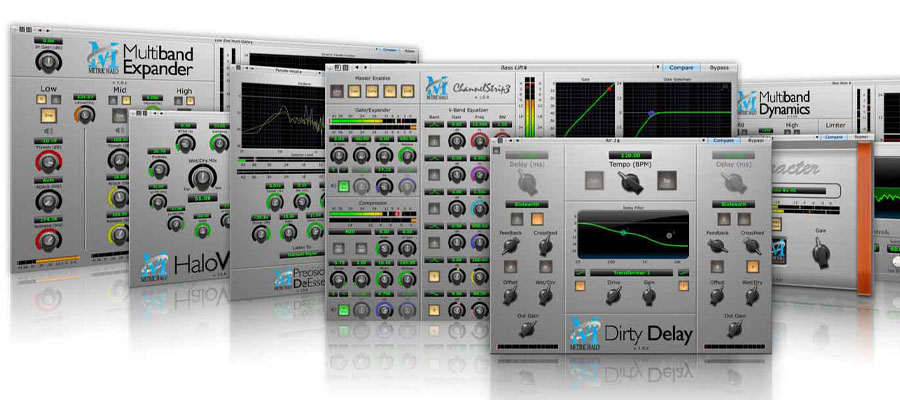Open the Transformer 2 character dropdown

pos(631,273)
